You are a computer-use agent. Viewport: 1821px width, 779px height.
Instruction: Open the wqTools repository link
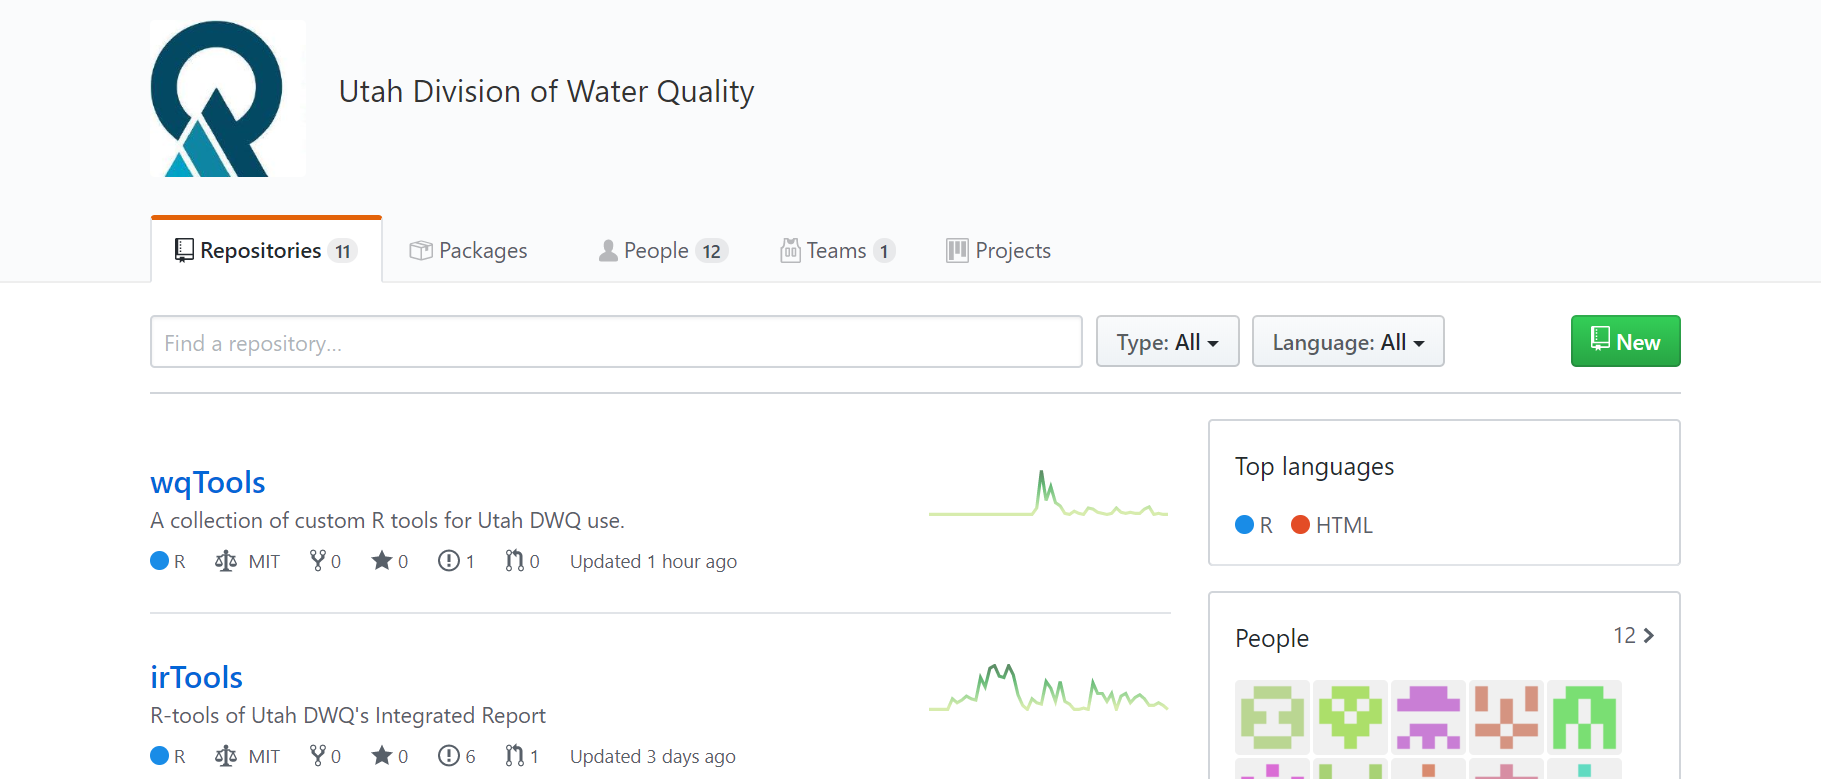click(208, 483)
